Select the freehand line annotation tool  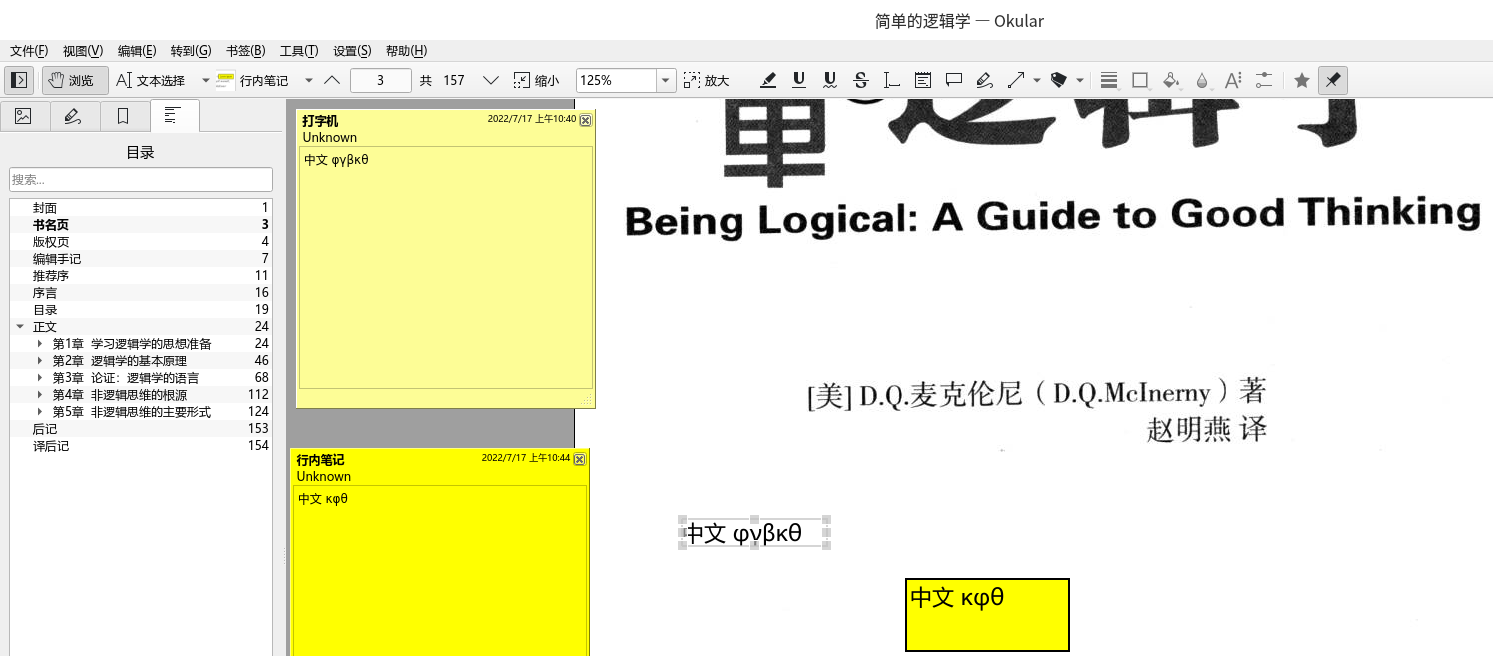[x=985, y=80]
